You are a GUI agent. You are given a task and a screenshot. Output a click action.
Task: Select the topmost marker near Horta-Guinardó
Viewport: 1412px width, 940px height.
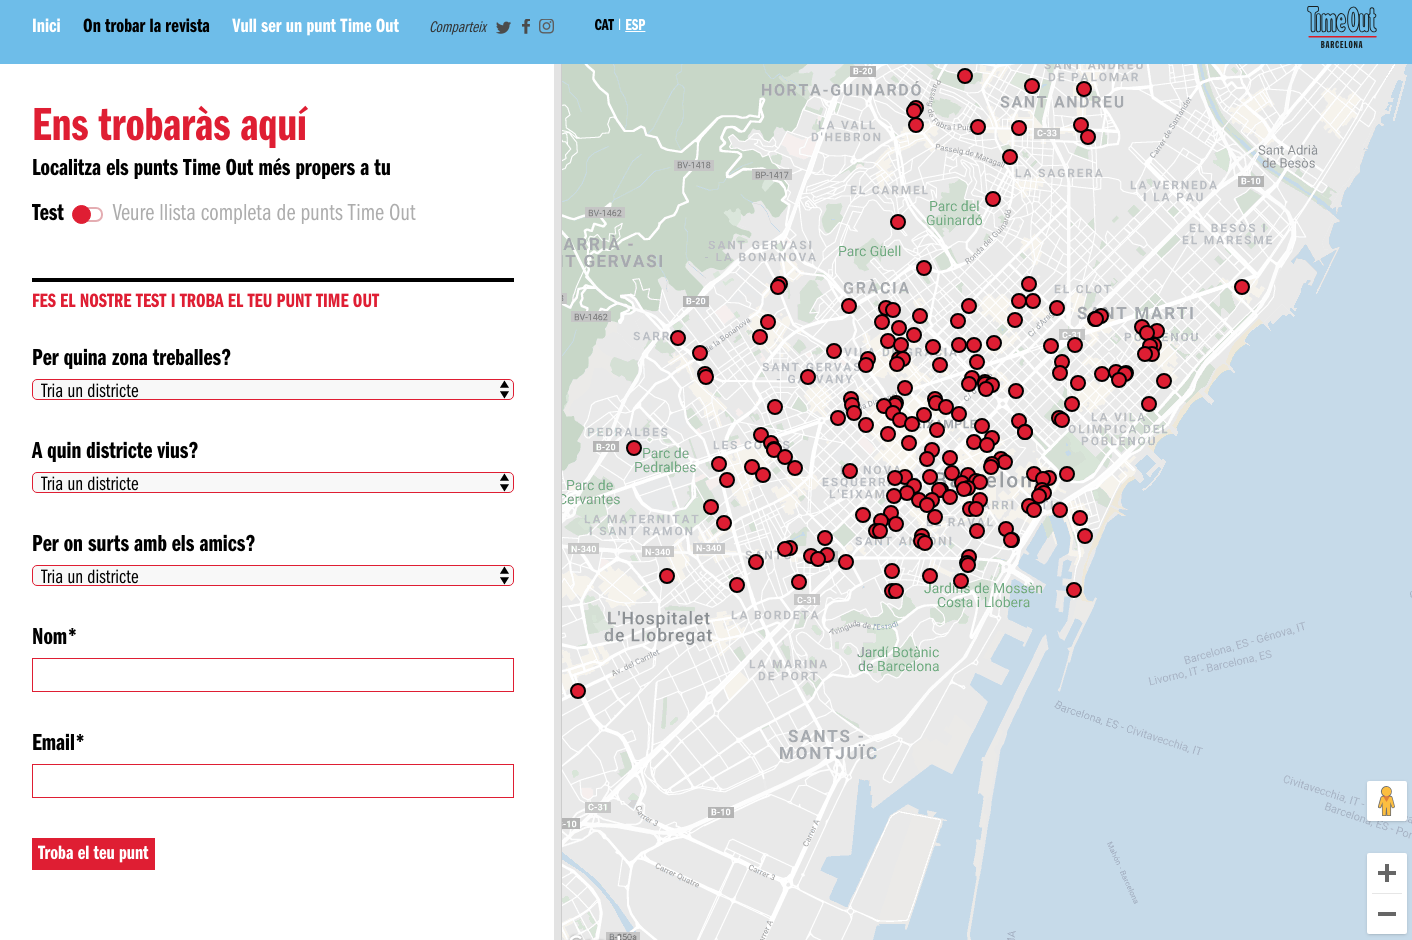click(965, 76)
